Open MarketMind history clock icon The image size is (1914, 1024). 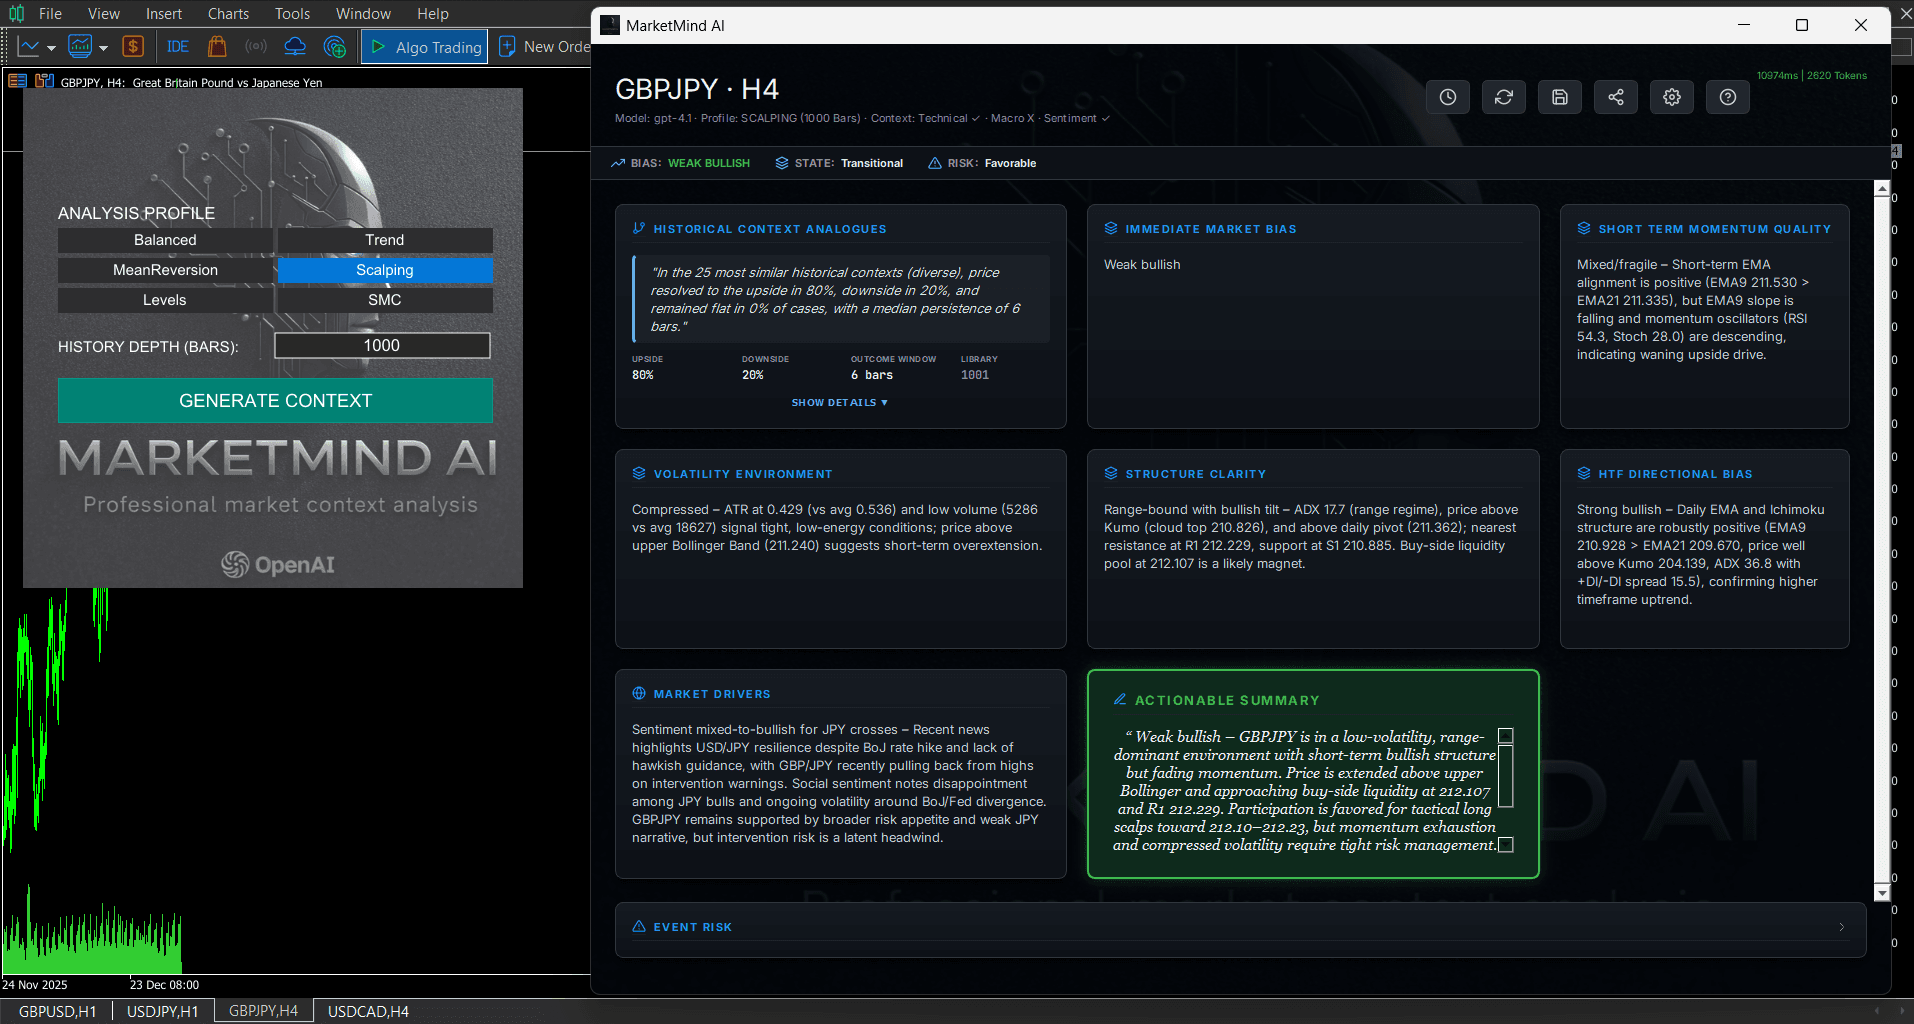tap(1448, 97)
